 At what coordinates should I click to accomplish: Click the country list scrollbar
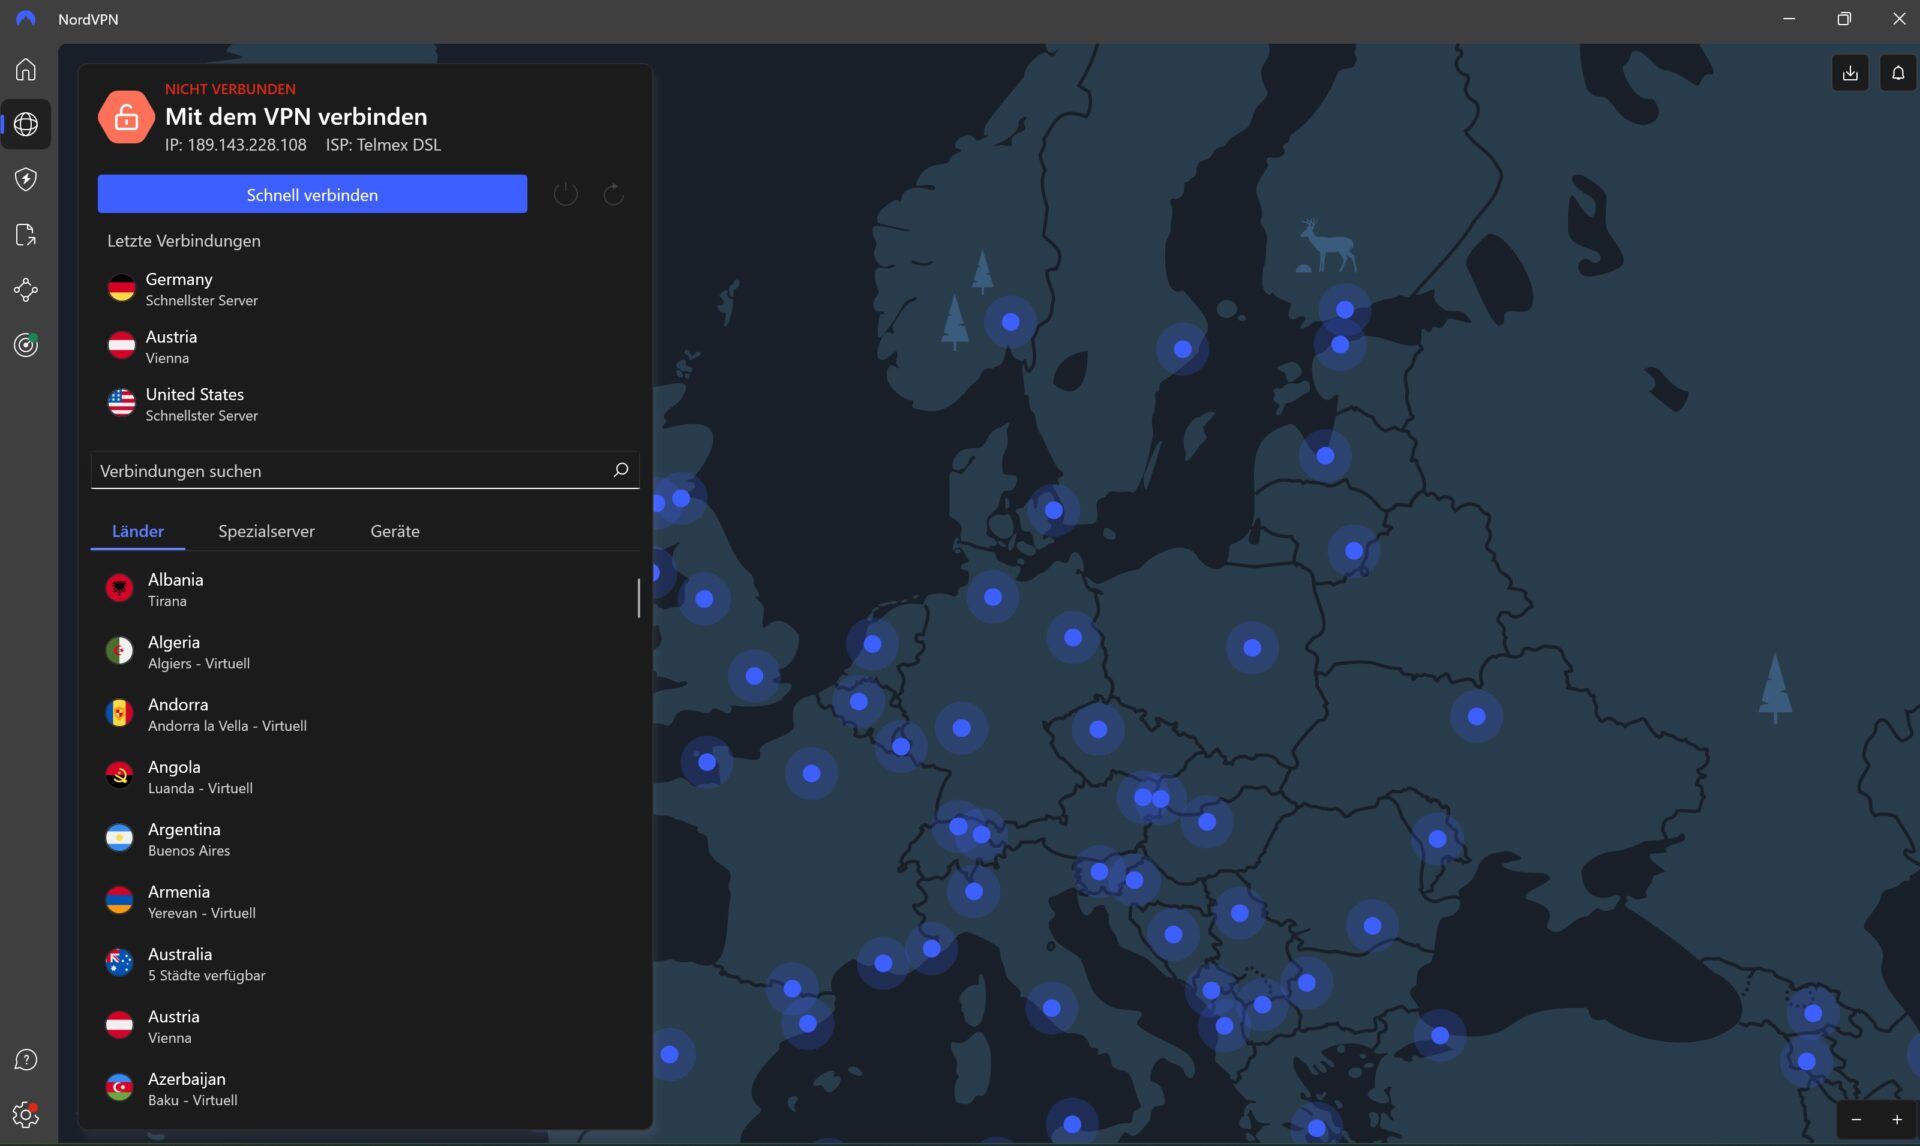[638, 597]
